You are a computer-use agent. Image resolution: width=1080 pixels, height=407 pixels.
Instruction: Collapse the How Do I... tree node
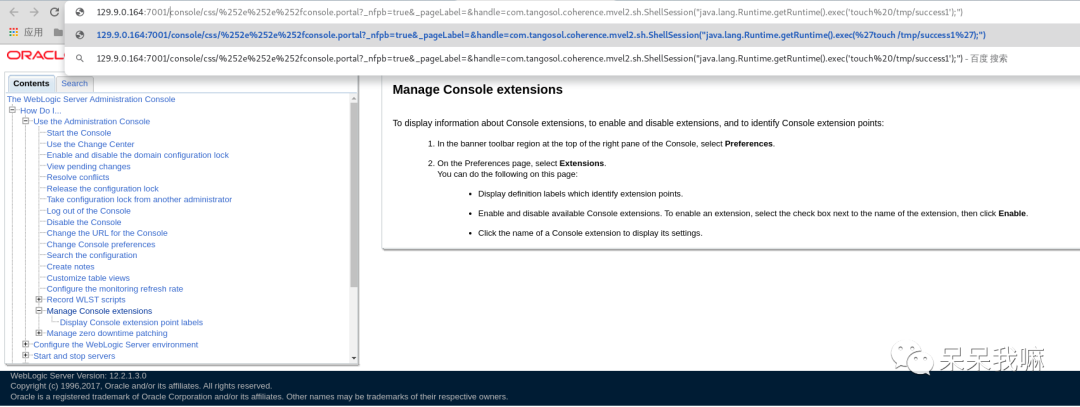[x=12, y=110]
